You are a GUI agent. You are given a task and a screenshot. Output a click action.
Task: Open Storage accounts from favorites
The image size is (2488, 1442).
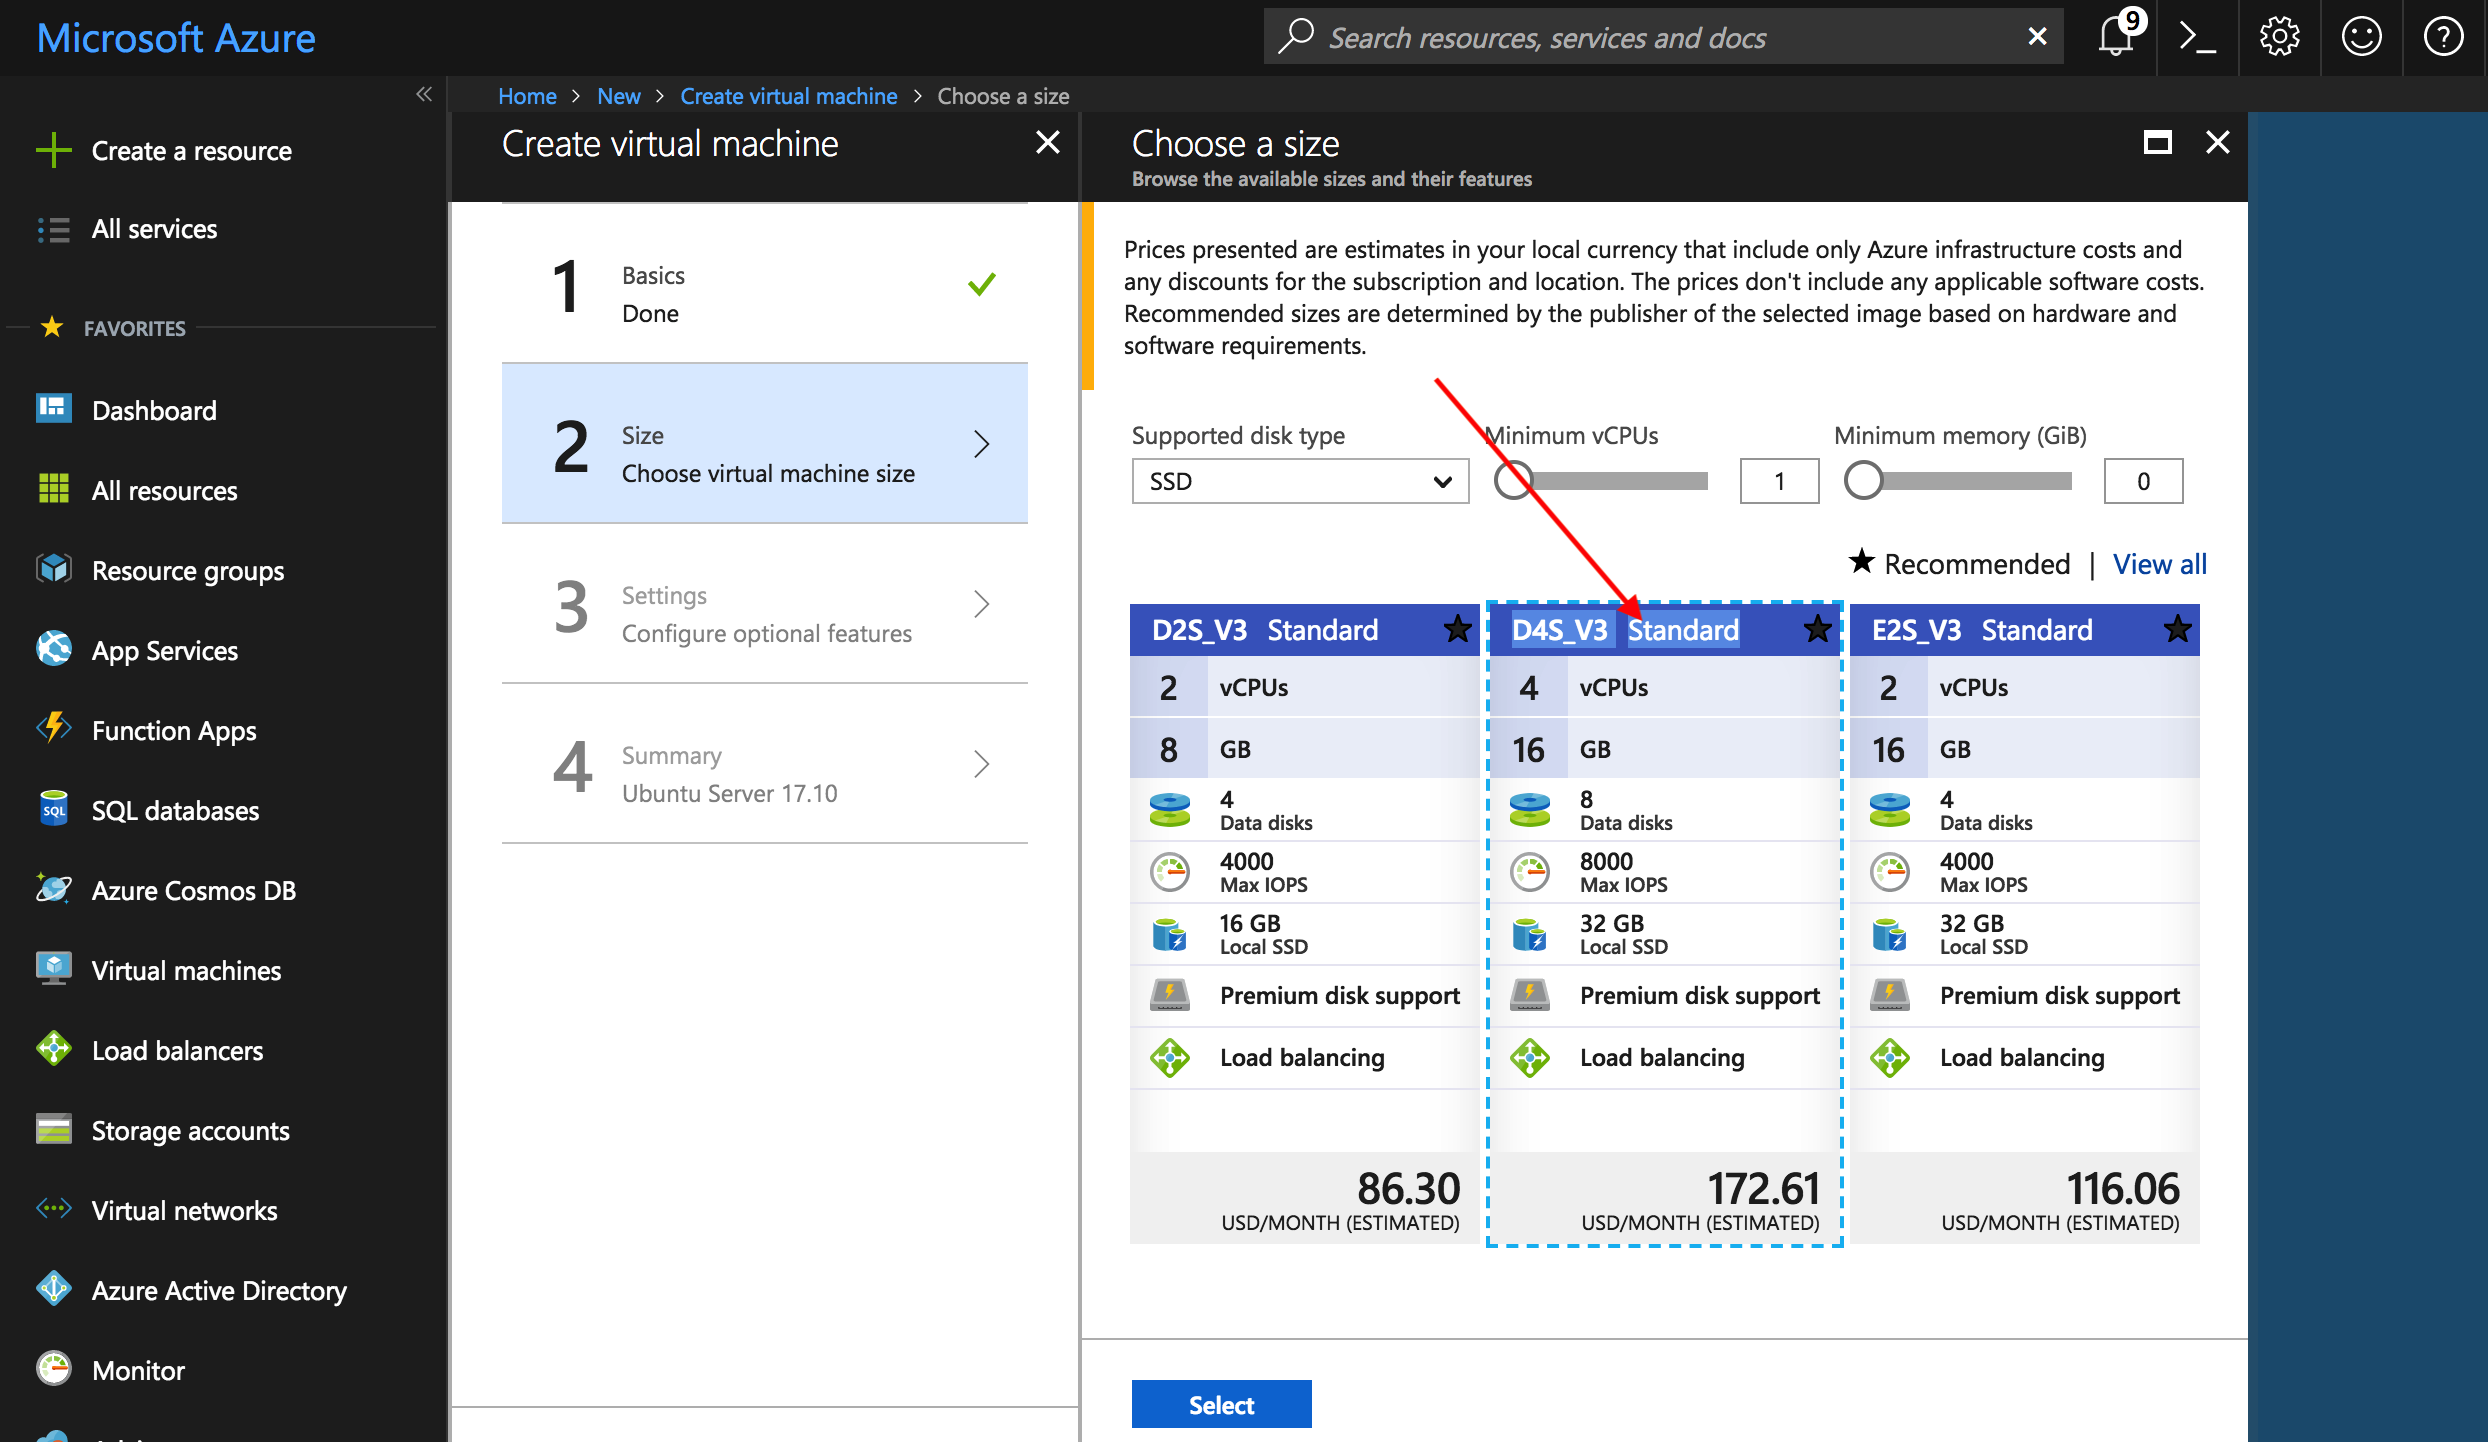(190, 1130)
